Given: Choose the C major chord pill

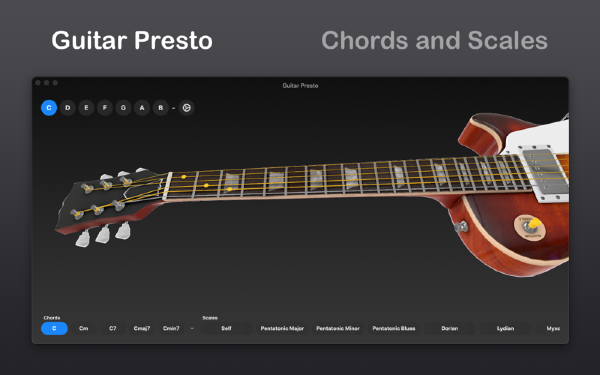Looking at the screenshot, I should [x=54, y=328].
